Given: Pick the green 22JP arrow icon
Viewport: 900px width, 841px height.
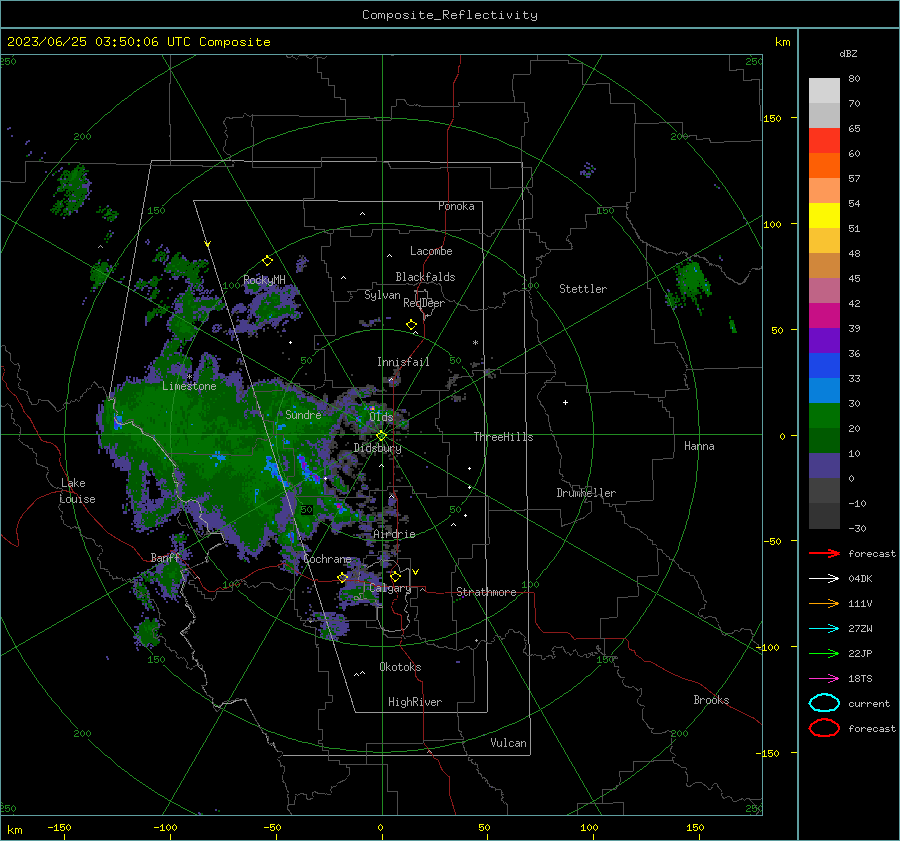Looking at the screenshot, I should (x=824, y=653).
